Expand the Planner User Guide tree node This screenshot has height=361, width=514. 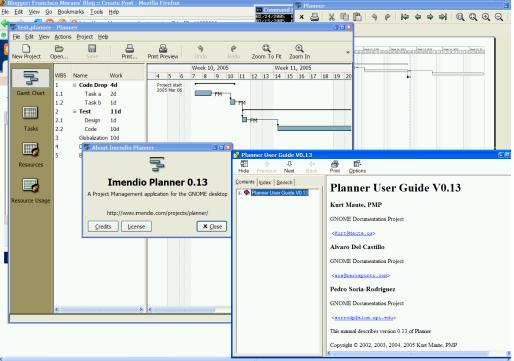239,193
